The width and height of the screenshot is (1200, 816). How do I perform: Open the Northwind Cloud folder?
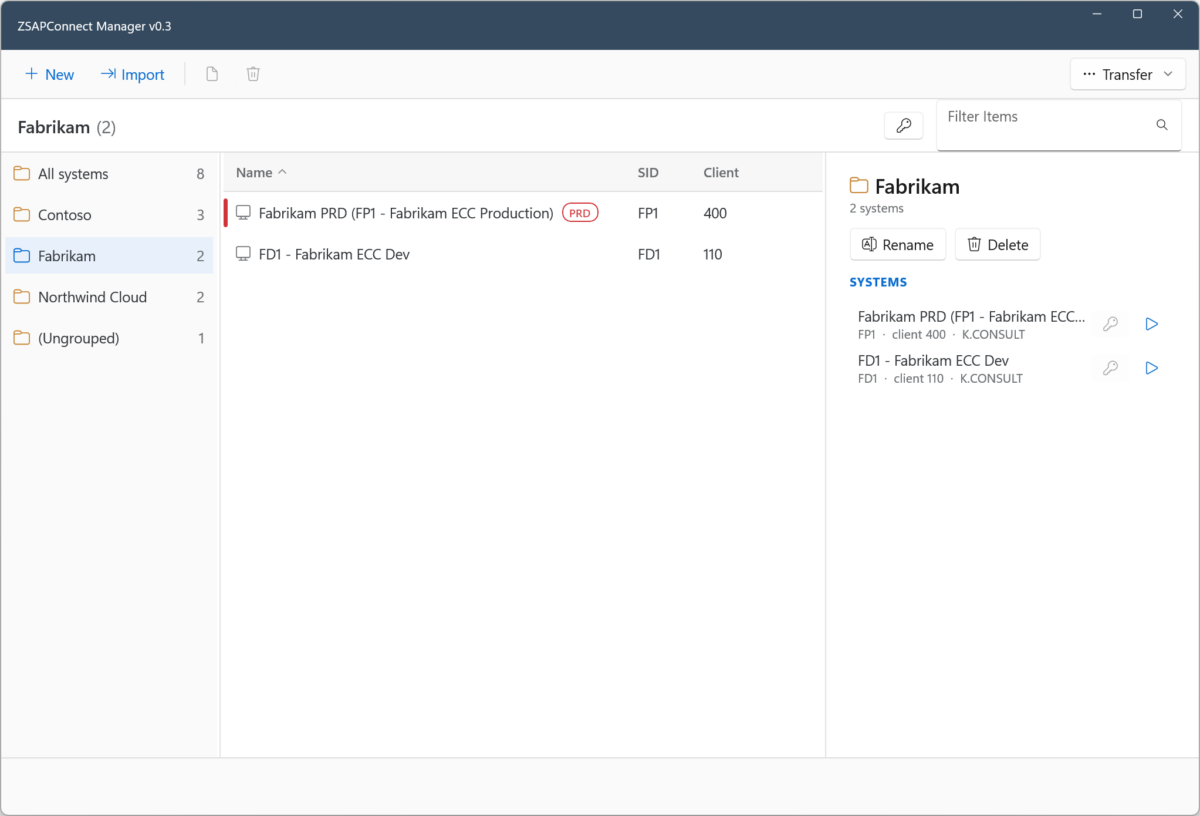pyautogui.click(x=109, y=297)
